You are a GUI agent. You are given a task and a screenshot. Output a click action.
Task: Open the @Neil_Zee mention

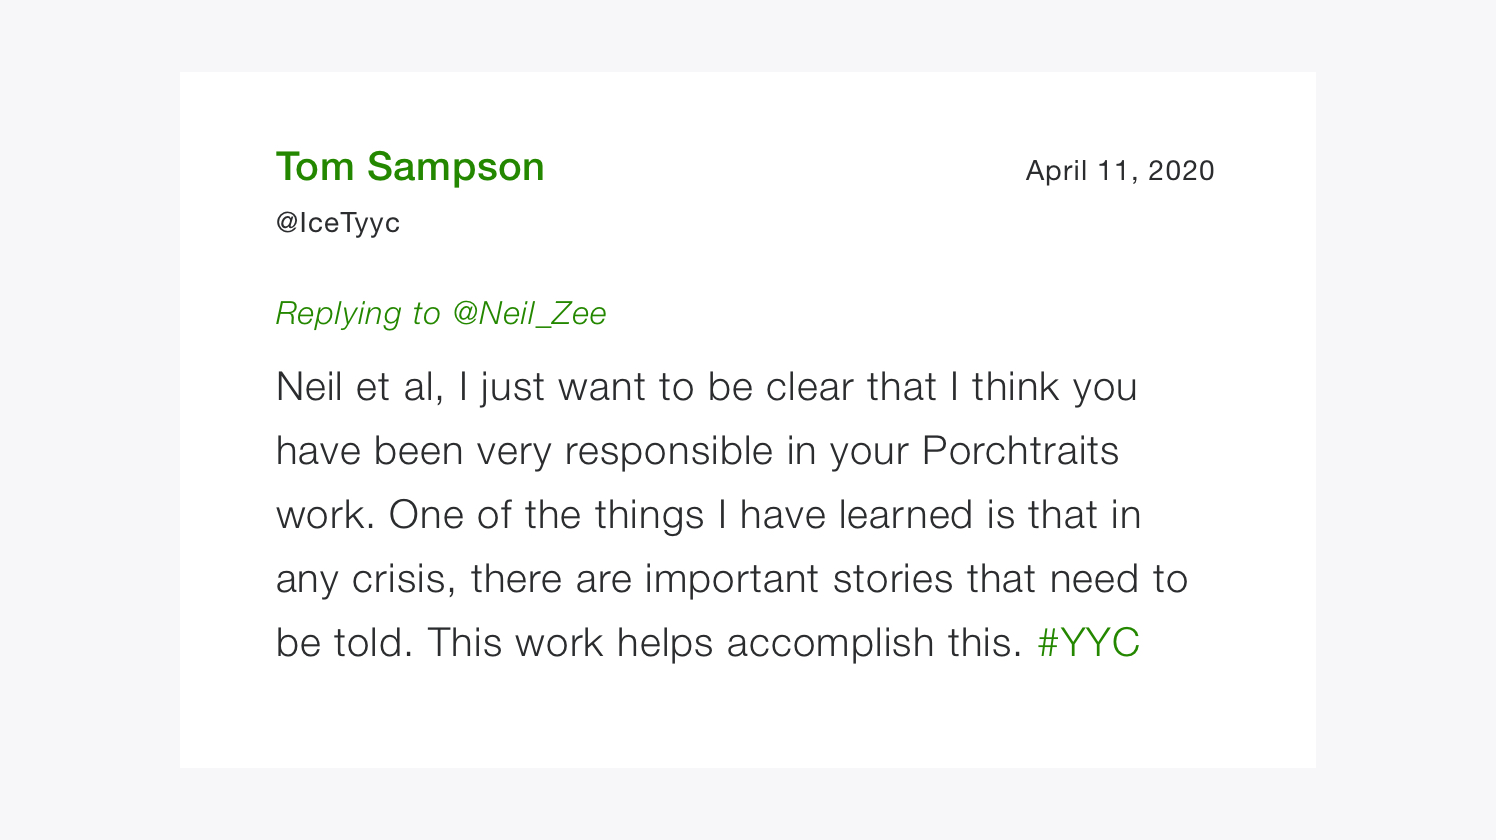[x=529, y=314]
